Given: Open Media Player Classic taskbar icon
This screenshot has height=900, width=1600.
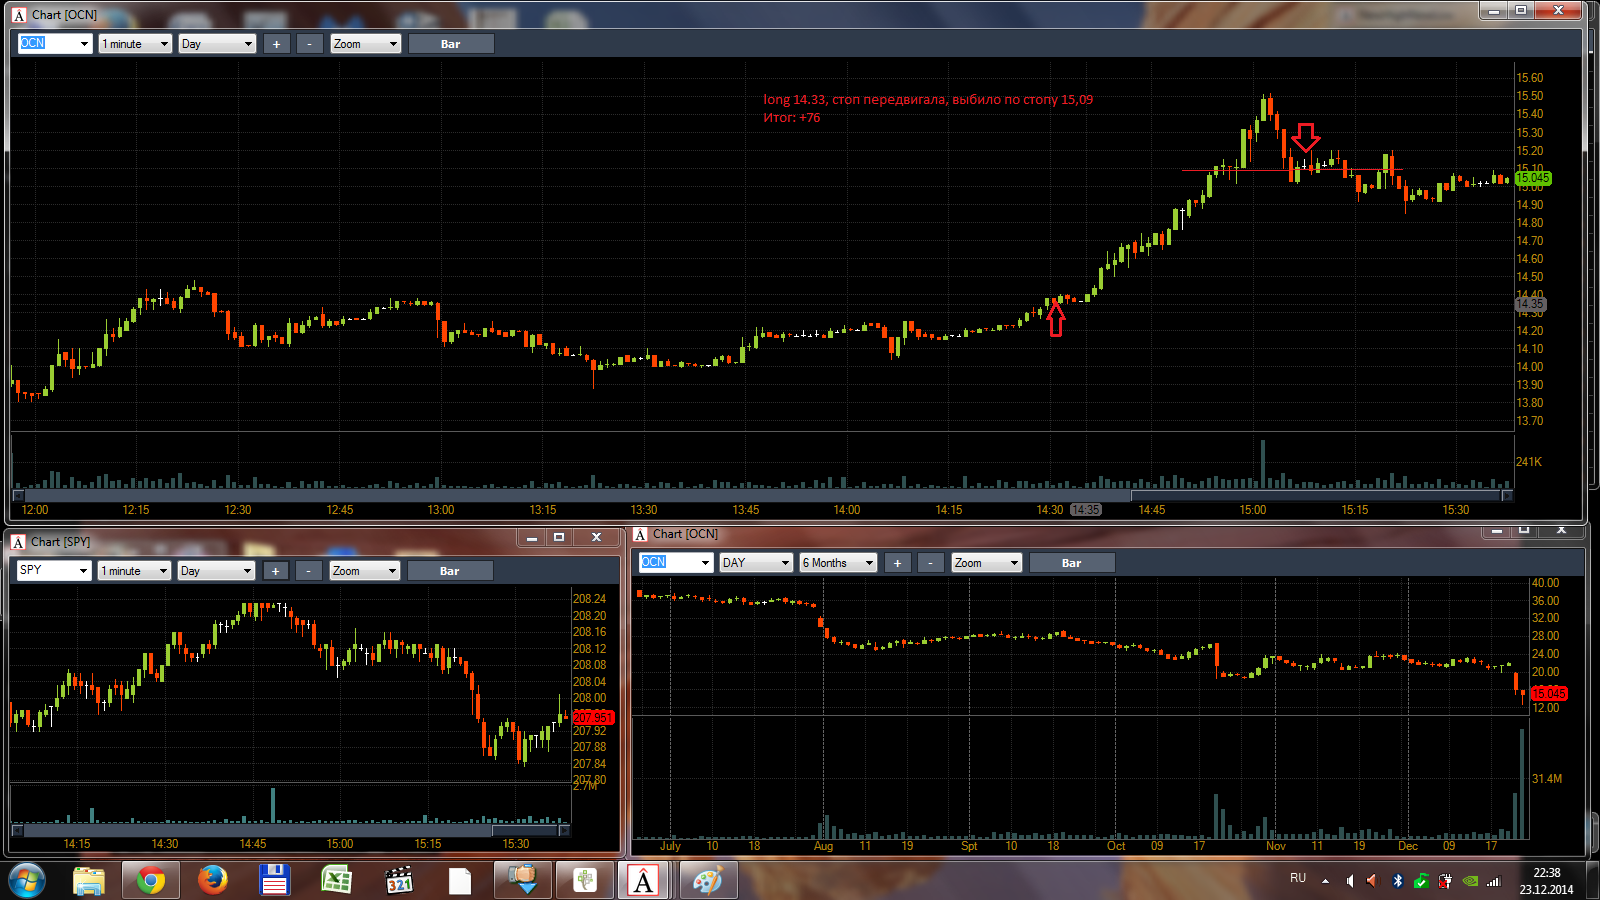Looking at the screenshot, I should (399, 881).
